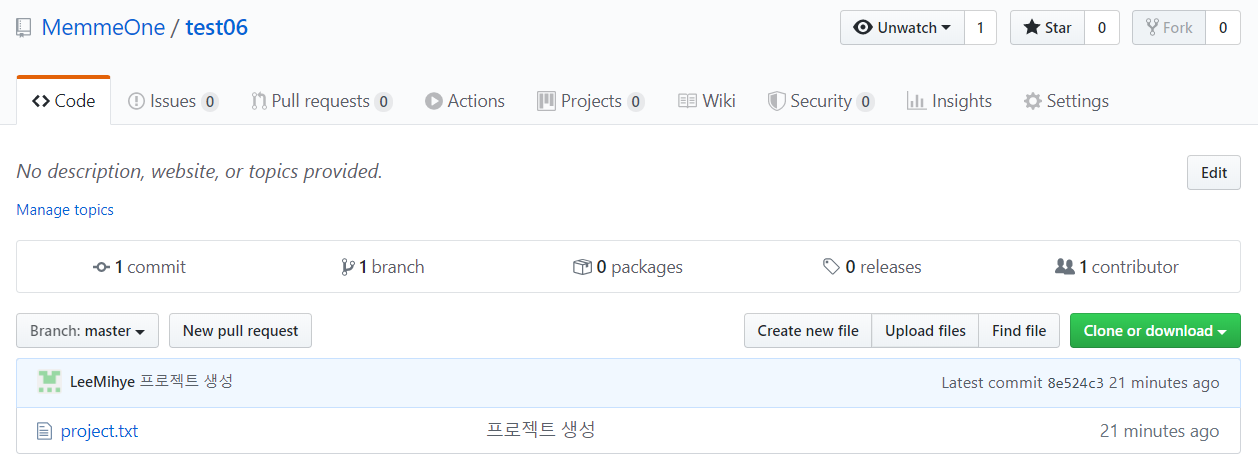Go to the Actions tab
This screenshot has width=1258, height=465.
464,101
